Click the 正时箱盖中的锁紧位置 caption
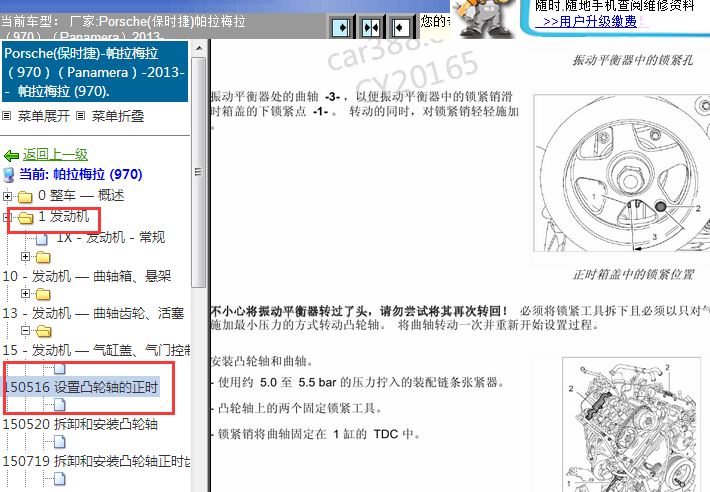710x492 pixels. pyautogui.click(x=633, y=275)
